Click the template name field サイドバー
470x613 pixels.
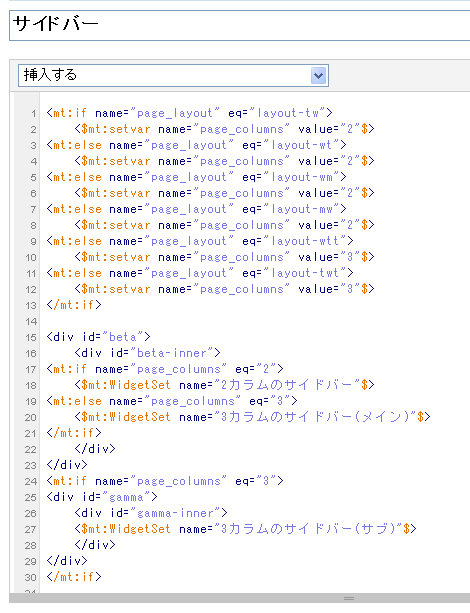239,25
